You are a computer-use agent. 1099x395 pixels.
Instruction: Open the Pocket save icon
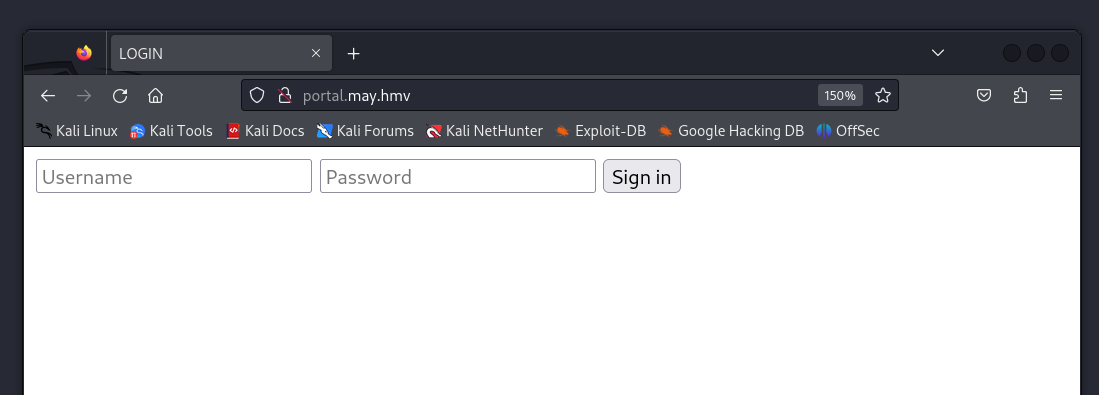pos(984,95)
